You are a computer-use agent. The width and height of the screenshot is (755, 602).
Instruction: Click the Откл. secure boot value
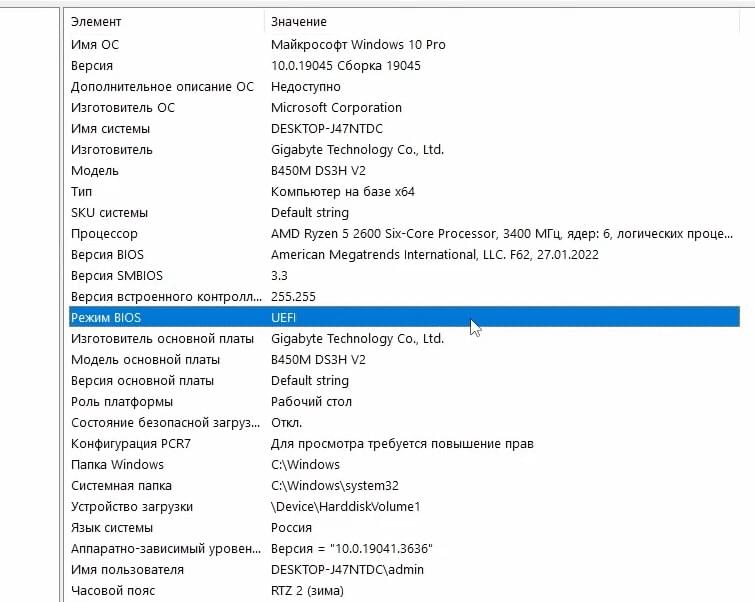286,423
